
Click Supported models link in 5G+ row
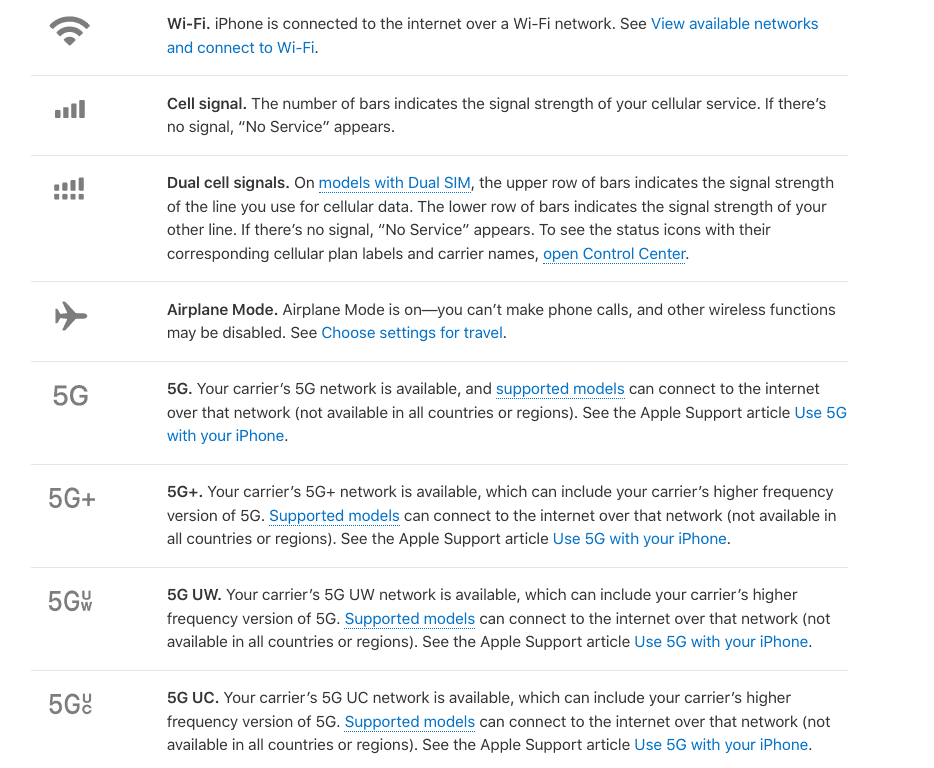(334, 516)
